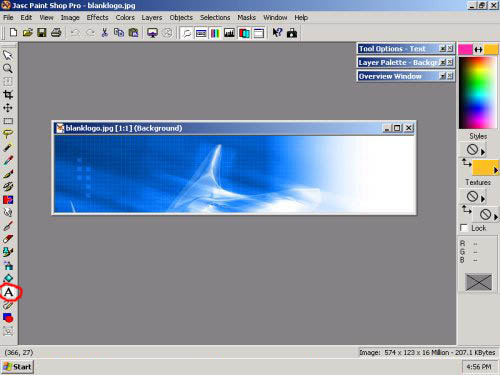The width and height of the screenshot is (500, 375).
Task: Select the Zoom magnifier tool
Action: (x=8, y=68)
